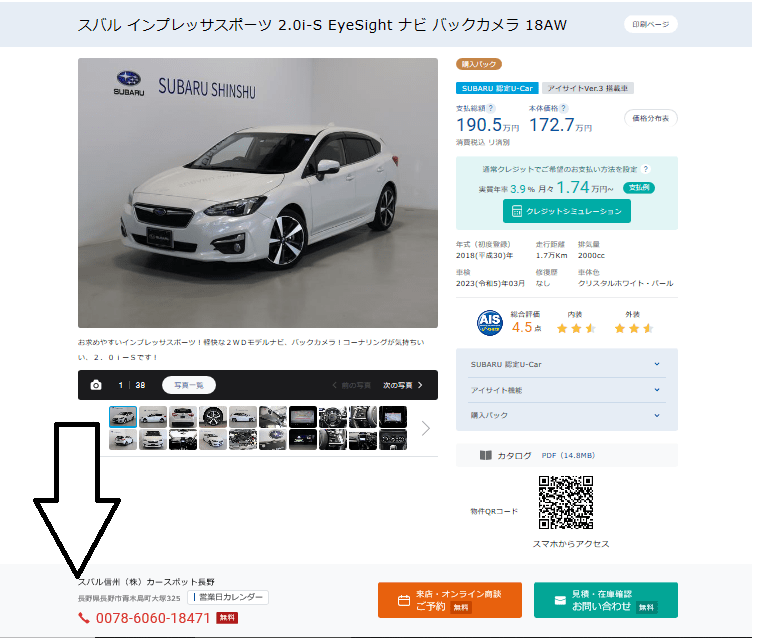Open the 営業日カレンダー business calendar
Image resolution: width=767 pixels, height=641 pixels.
pos(228,597)
